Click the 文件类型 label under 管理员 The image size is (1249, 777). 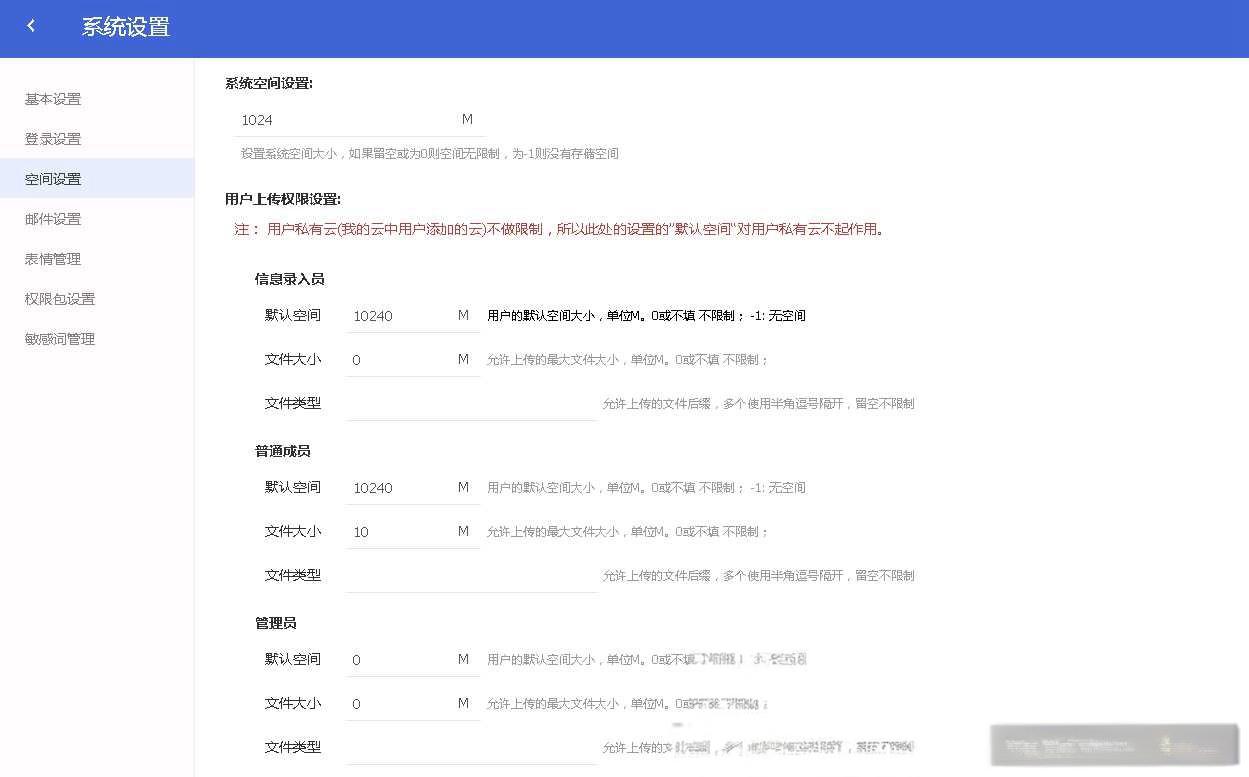click(293, 747)
